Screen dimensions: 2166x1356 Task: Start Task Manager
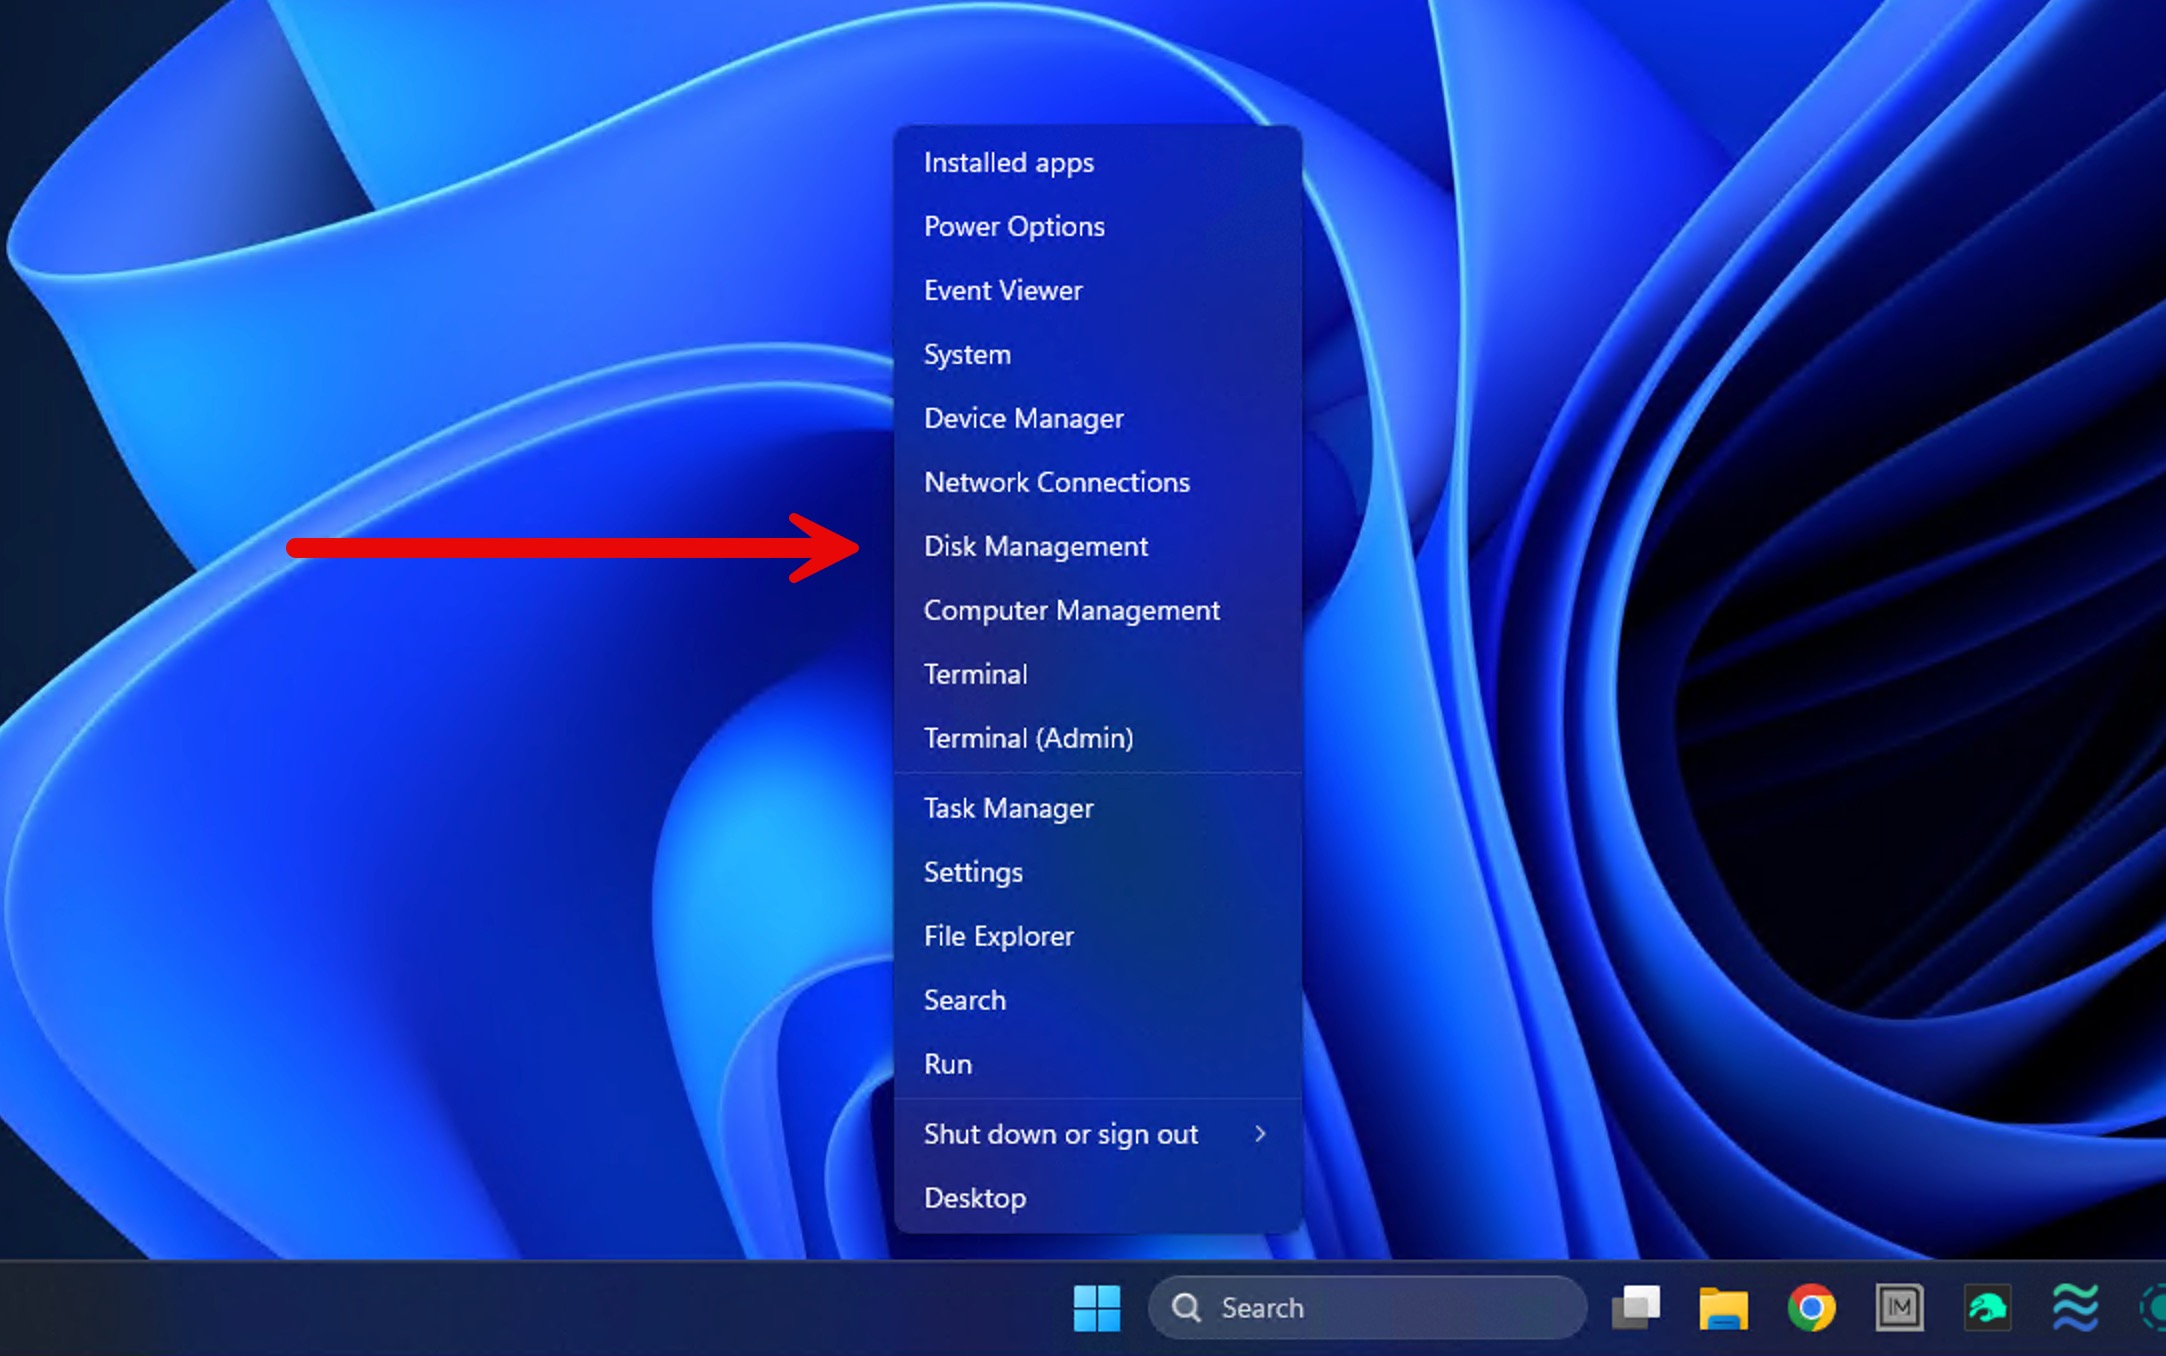click(1097, 808)
